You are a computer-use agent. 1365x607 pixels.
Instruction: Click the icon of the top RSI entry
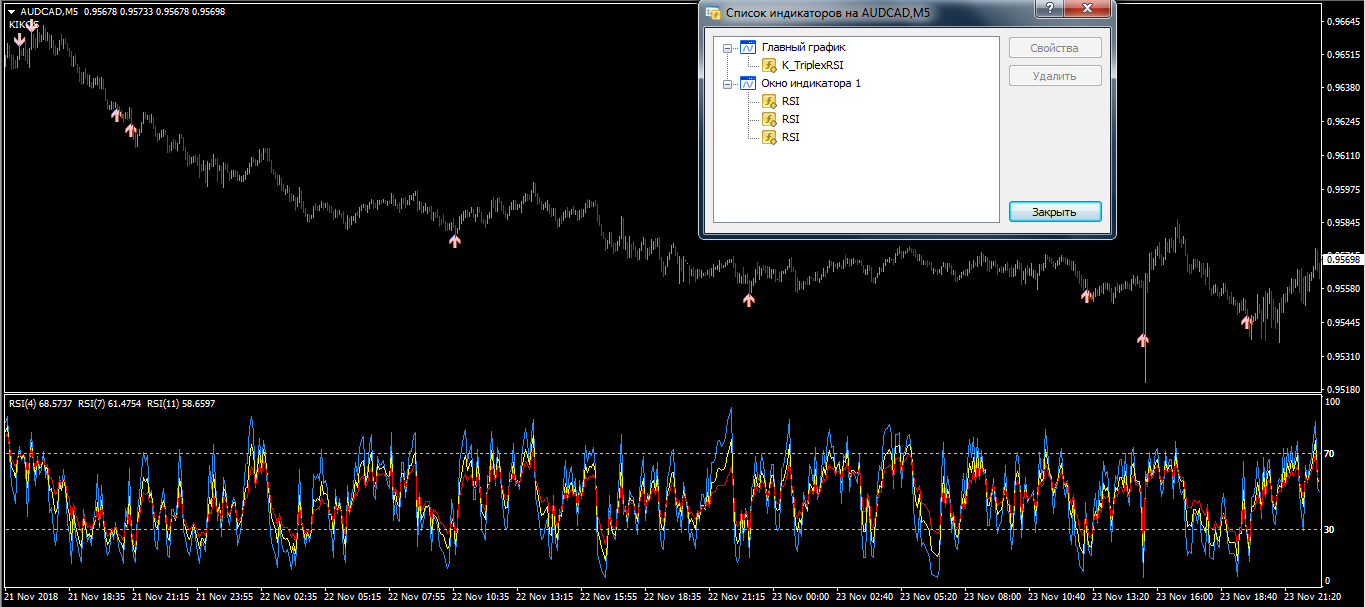769,101
